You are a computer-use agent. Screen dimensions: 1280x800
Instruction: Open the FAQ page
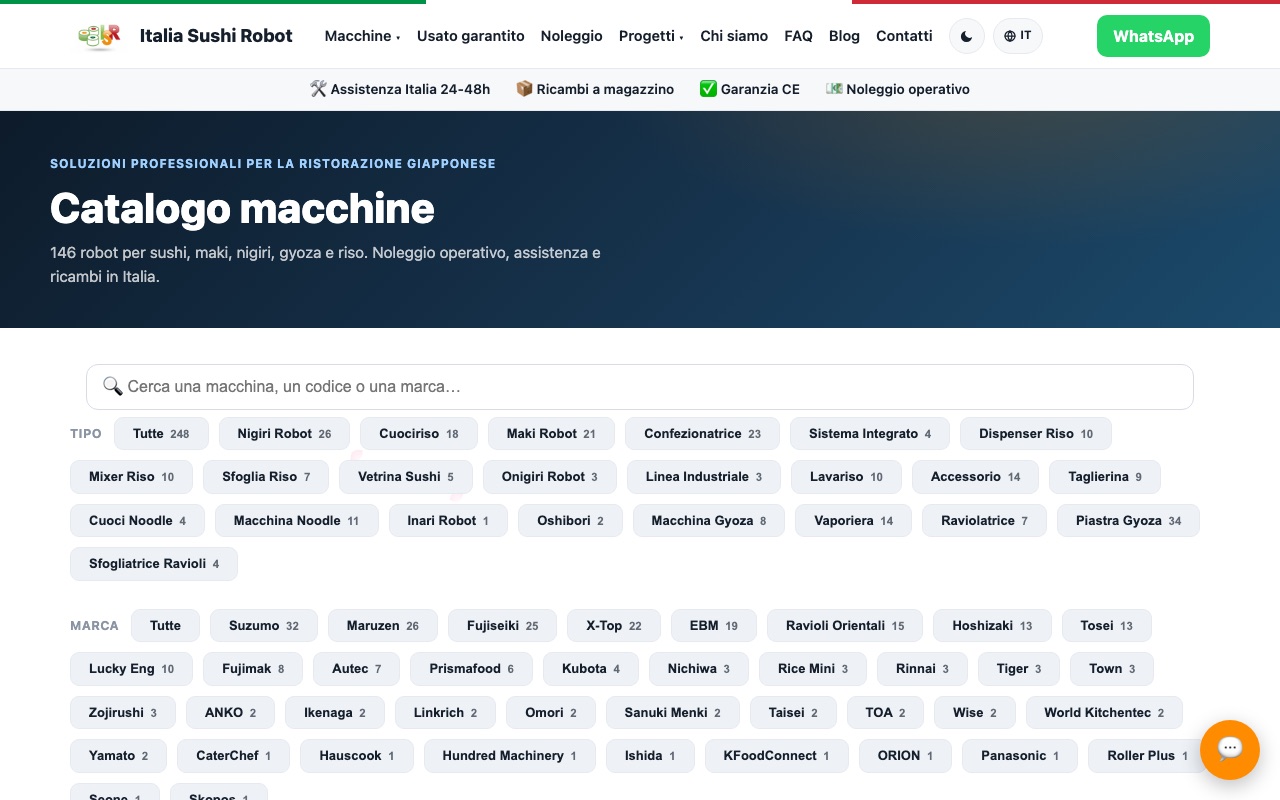pyautogui.click(x=798, y=36)
